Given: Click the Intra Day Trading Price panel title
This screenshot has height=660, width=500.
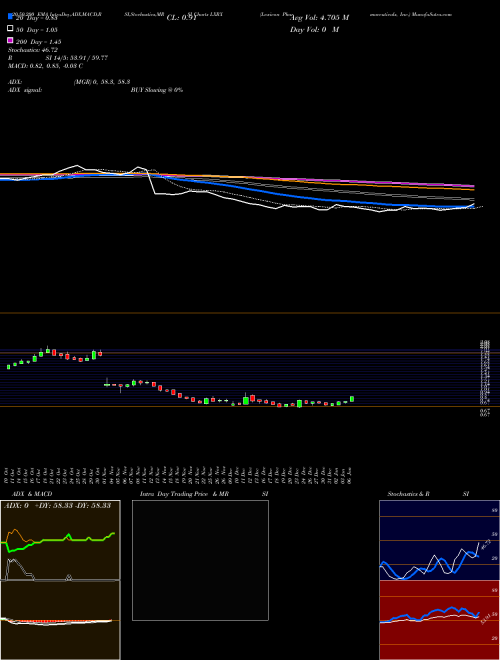Looking at the screenshot, I should pyautogui.click(x=204, y=494).
